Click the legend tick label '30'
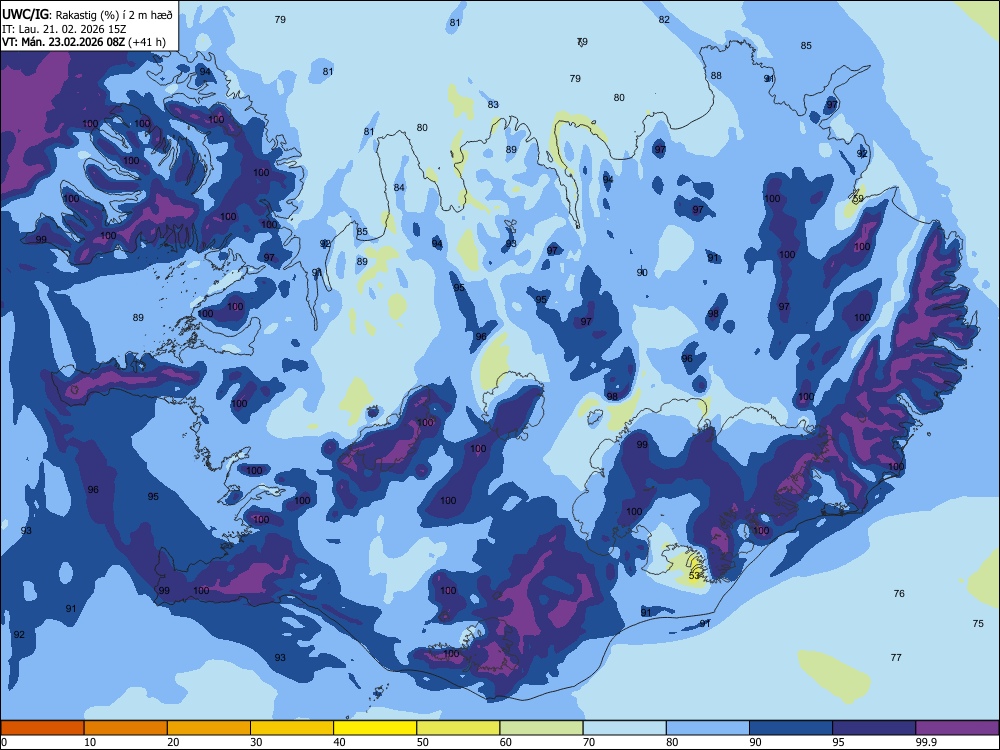The height and width of the screenshot is (750, 1000). (256, 742)
